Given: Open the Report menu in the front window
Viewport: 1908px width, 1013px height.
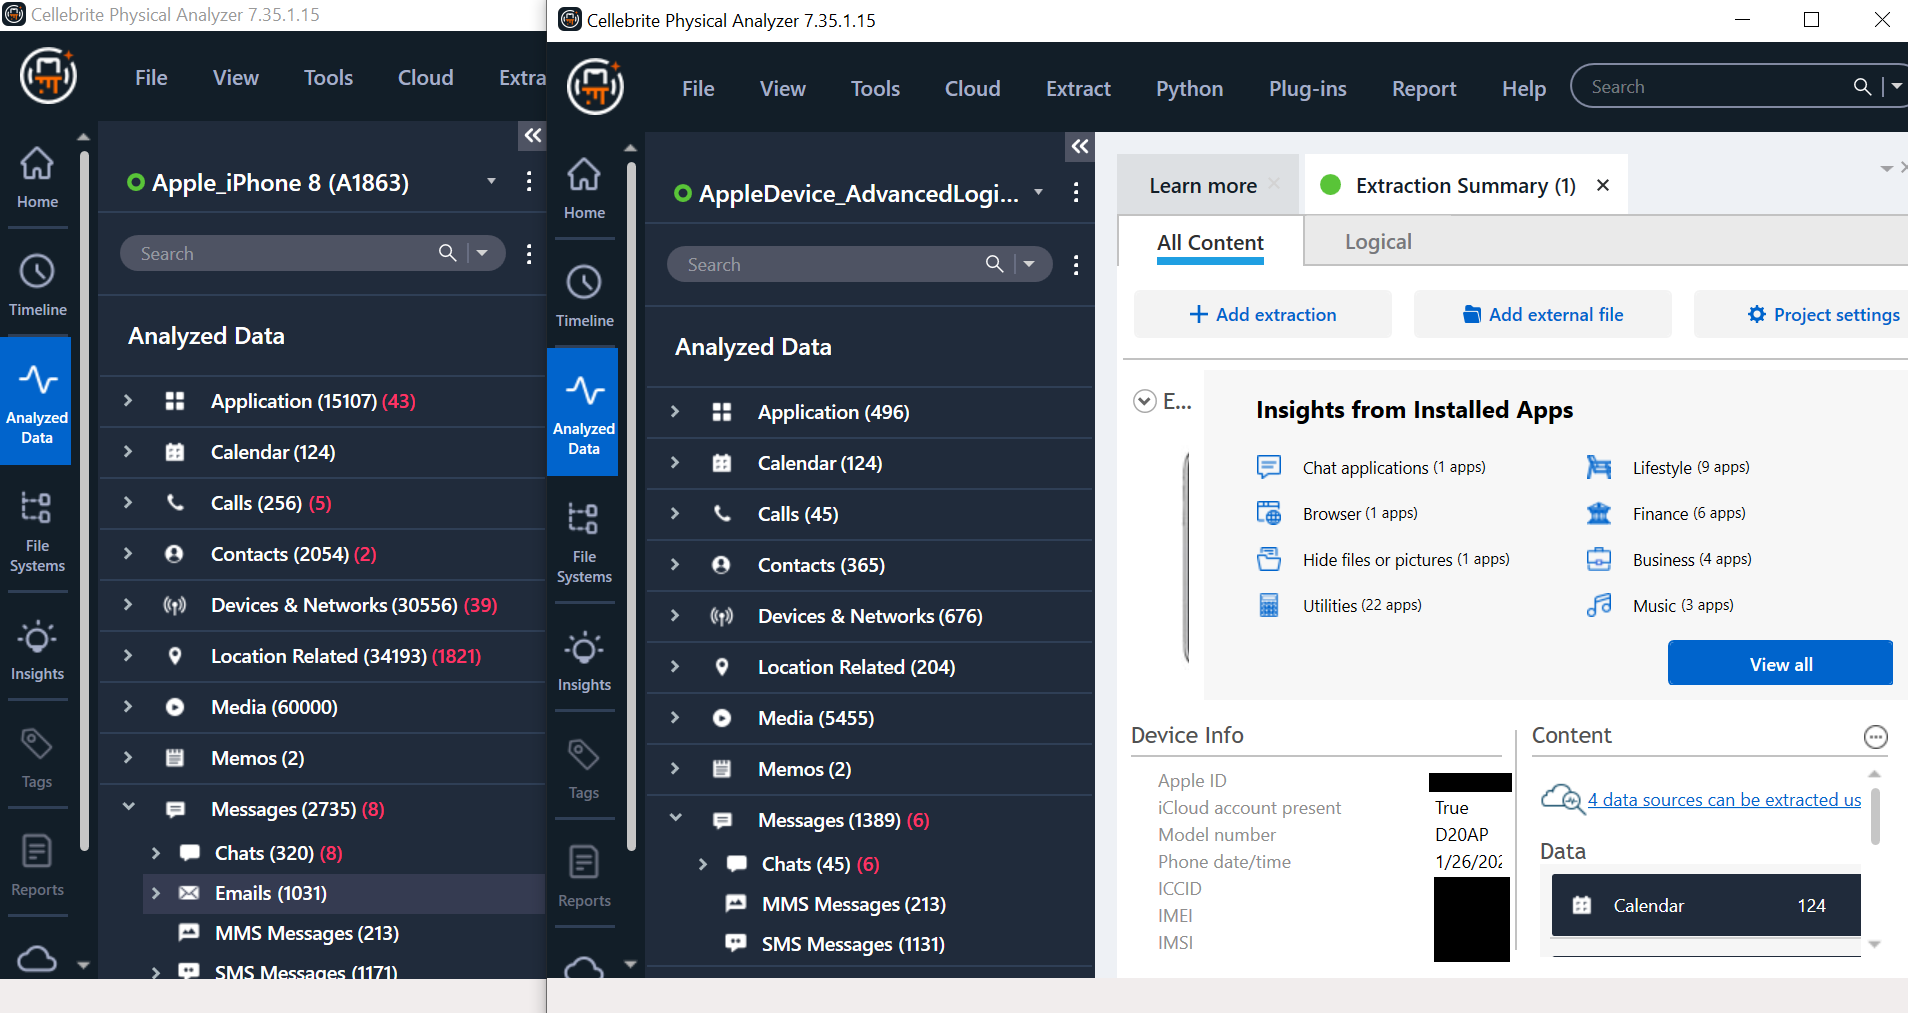Looking at the screenshot, I should 1424,88.
